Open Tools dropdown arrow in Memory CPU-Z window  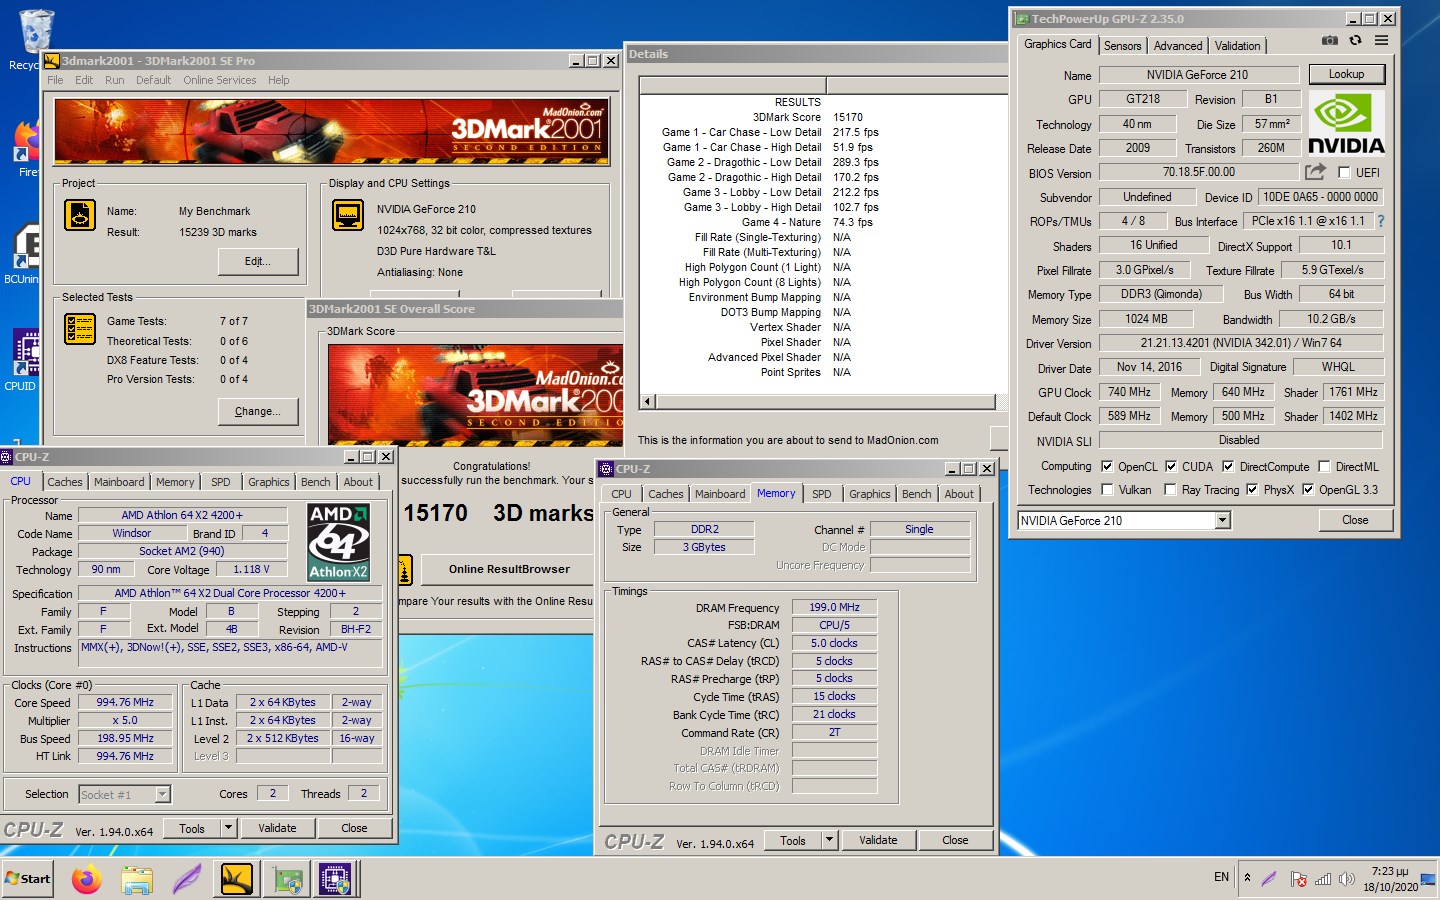(829, 840)
